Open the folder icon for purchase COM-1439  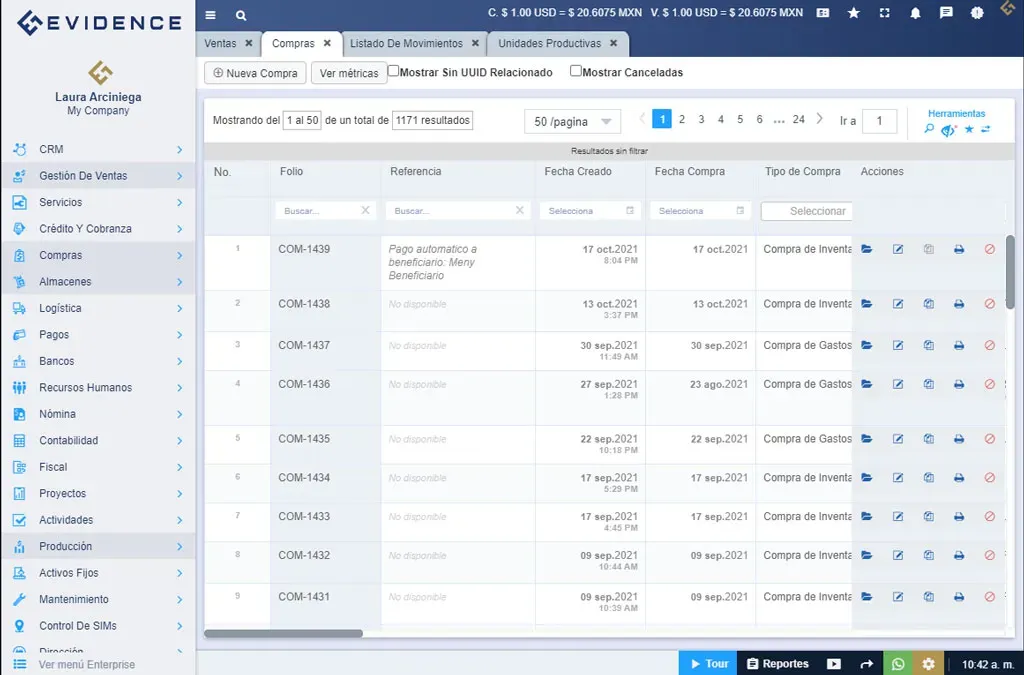click(868, 248)
